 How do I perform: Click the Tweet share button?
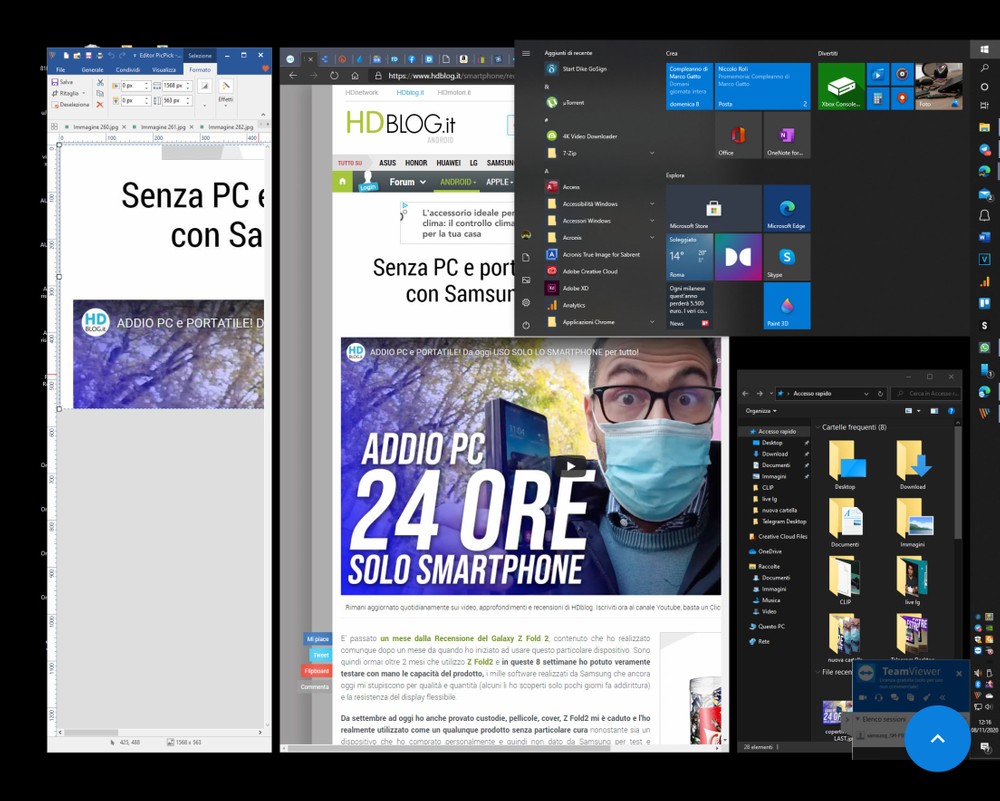[319, 655]
